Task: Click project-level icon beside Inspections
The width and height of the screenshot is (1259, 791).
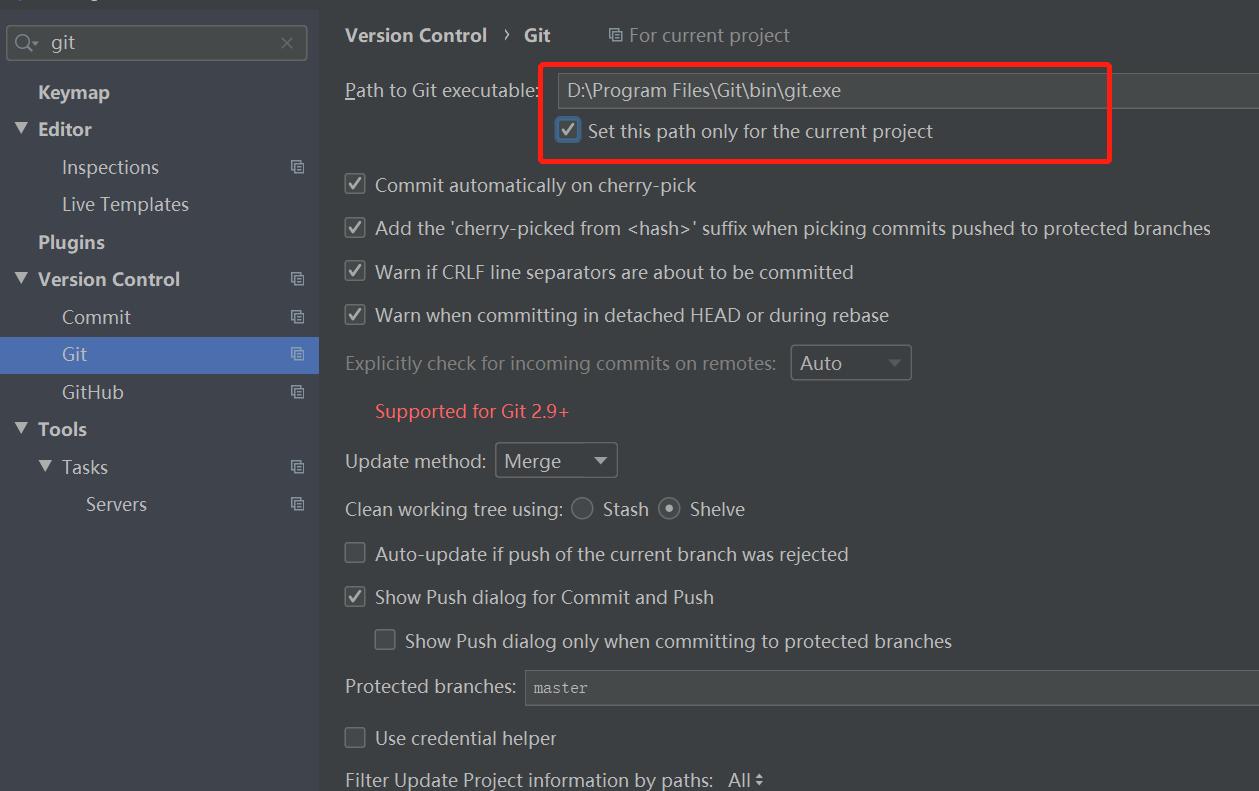Action: tap(297, 167)
